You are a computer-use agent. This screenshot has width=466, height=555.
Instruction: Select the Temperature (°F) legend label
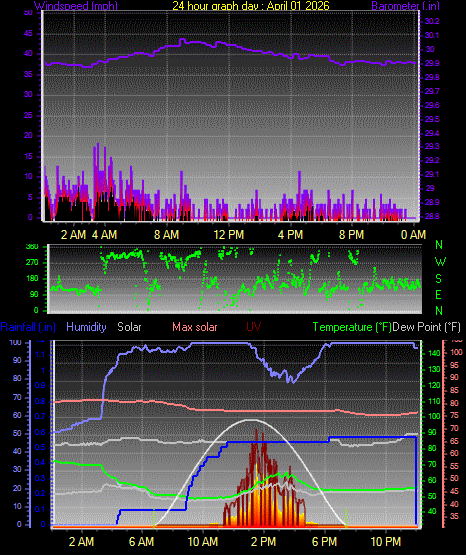(352, 327)
